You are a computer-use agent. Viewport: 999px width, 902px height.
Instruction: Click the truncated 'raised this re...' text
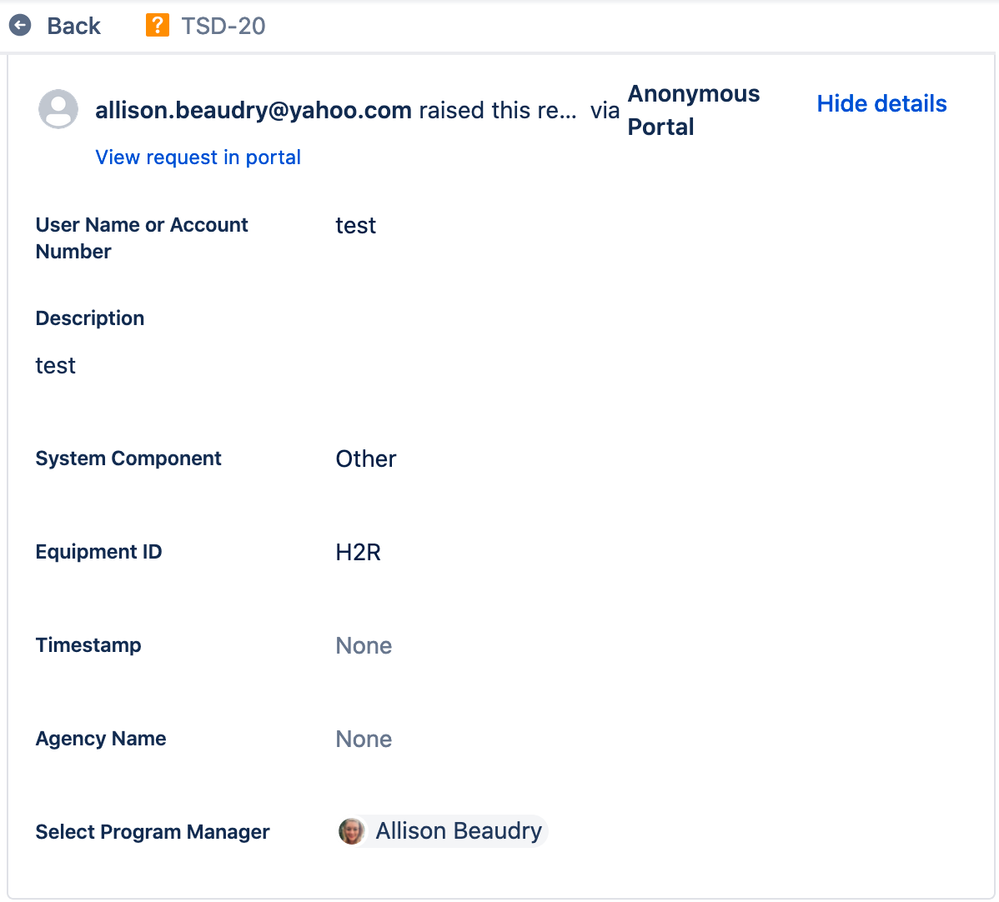pos(497,110)
